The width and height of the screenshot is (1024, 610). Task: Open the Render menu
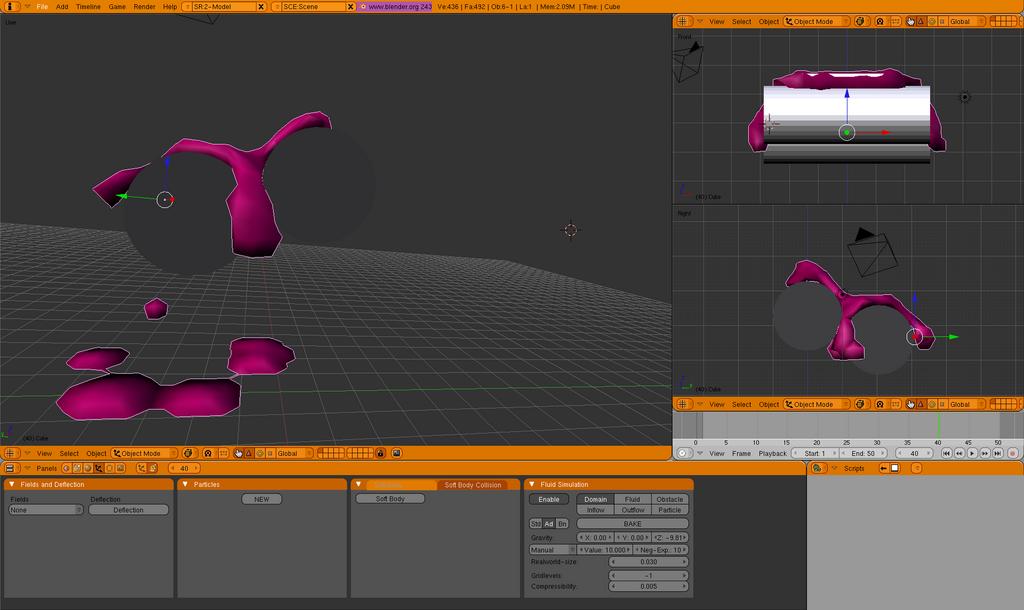click(x=144, y=7)
